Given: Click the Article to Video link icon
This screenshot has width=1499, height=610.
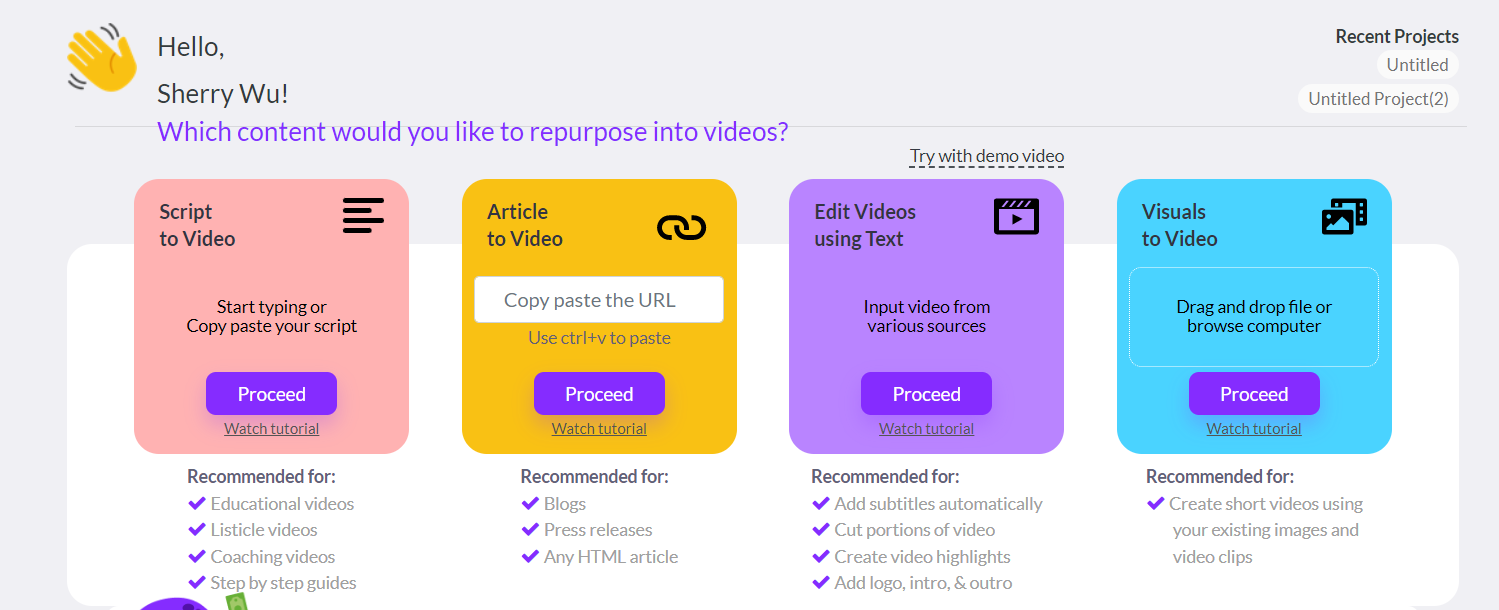Looking at the screenshot, I should point(681,228).
